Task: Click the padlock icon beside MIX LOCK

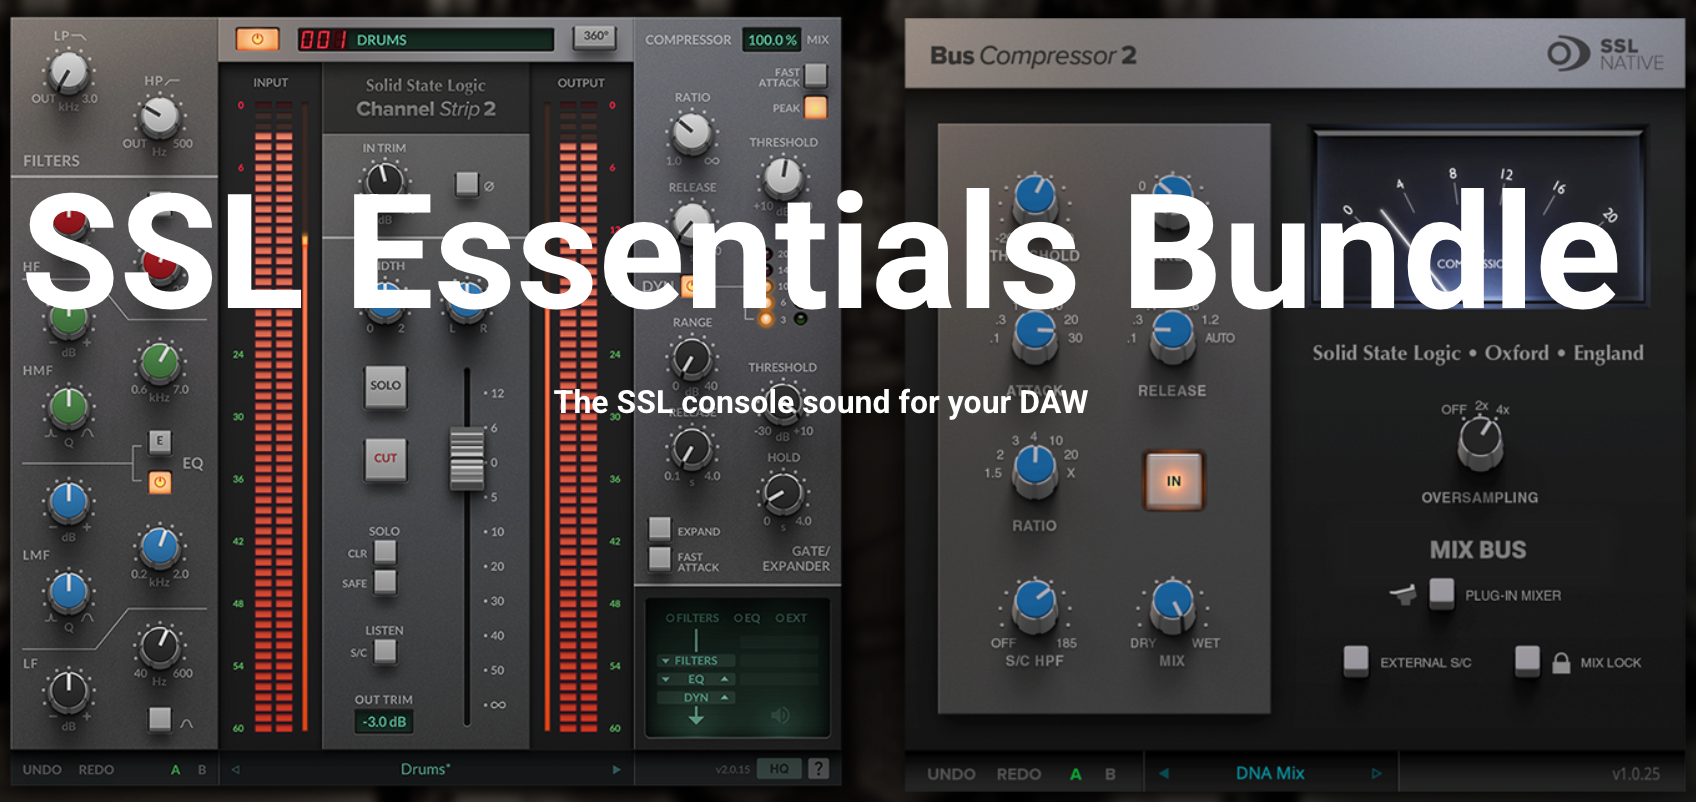Action: pyautogui.click(x=1561, y=662)
